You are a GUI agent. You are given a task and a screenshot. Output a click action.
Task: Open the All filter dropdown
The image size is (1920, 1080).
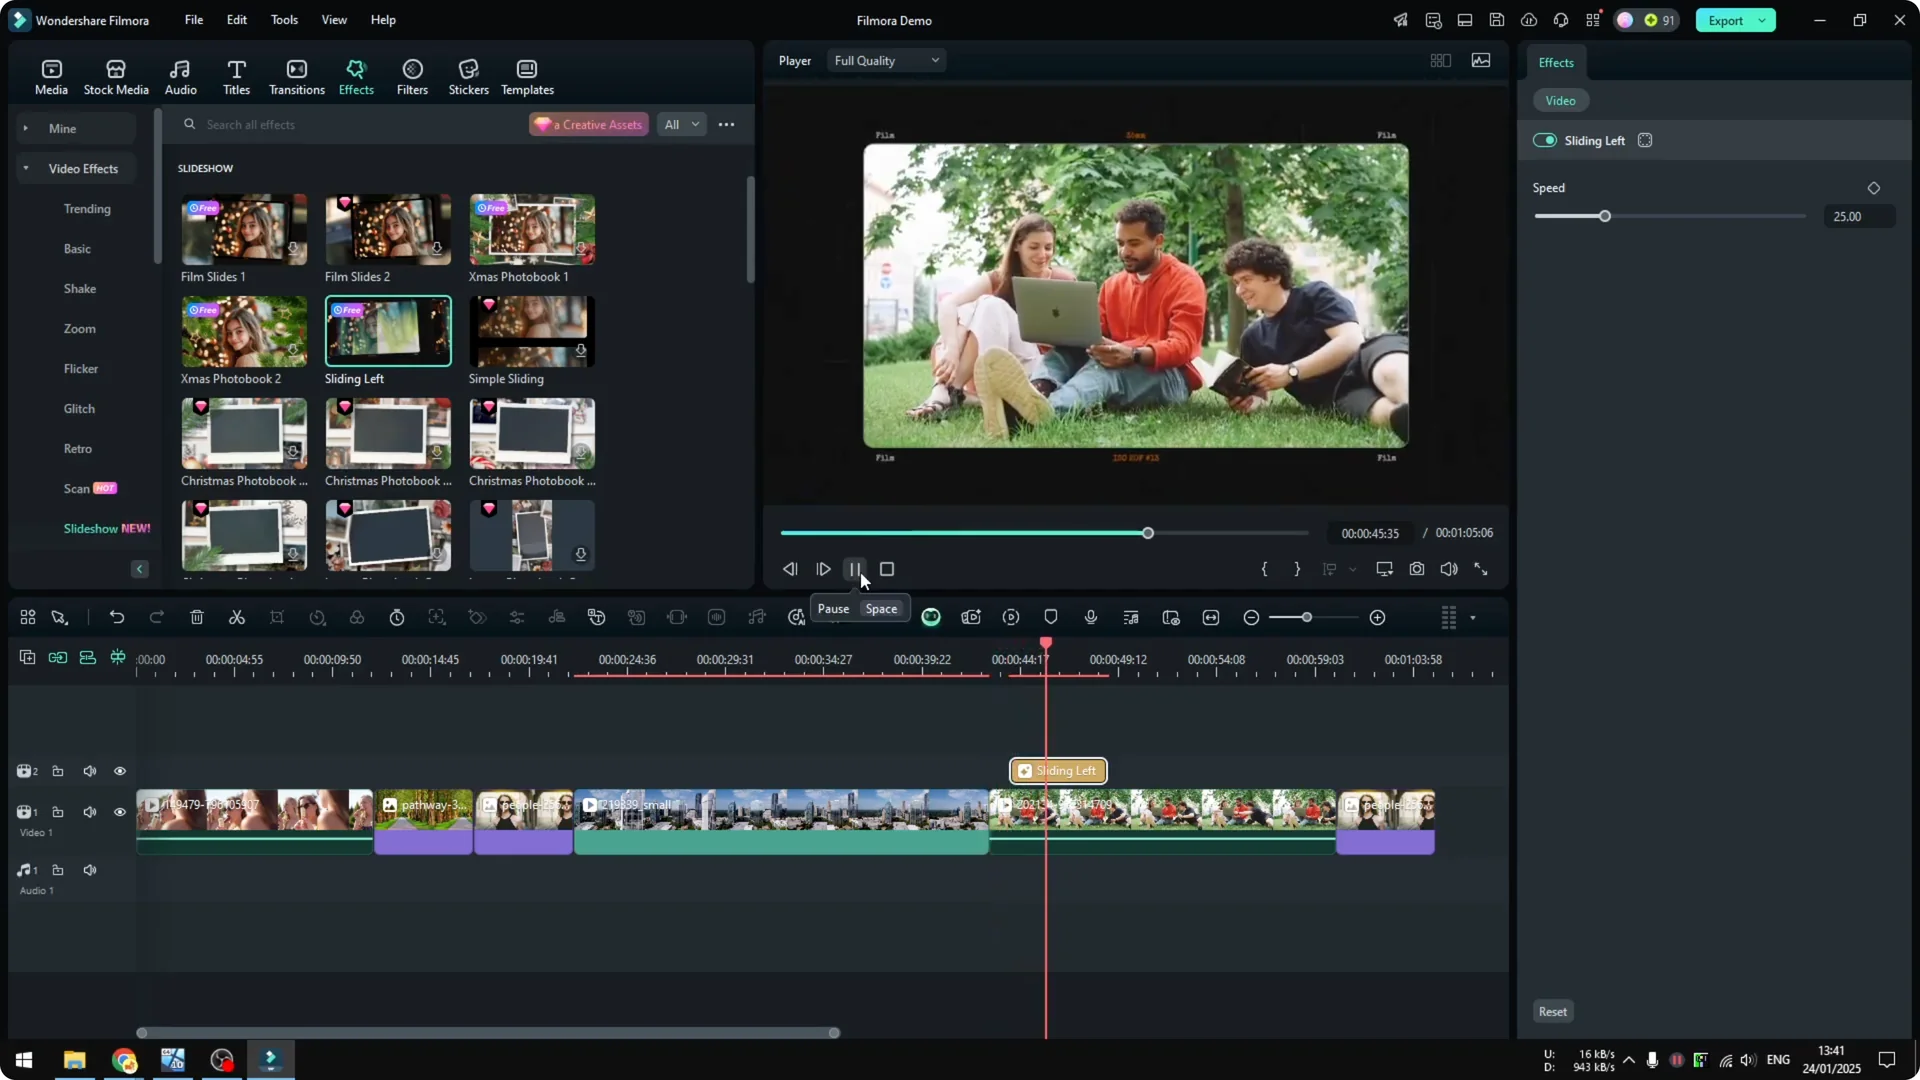tap(681, 125)
